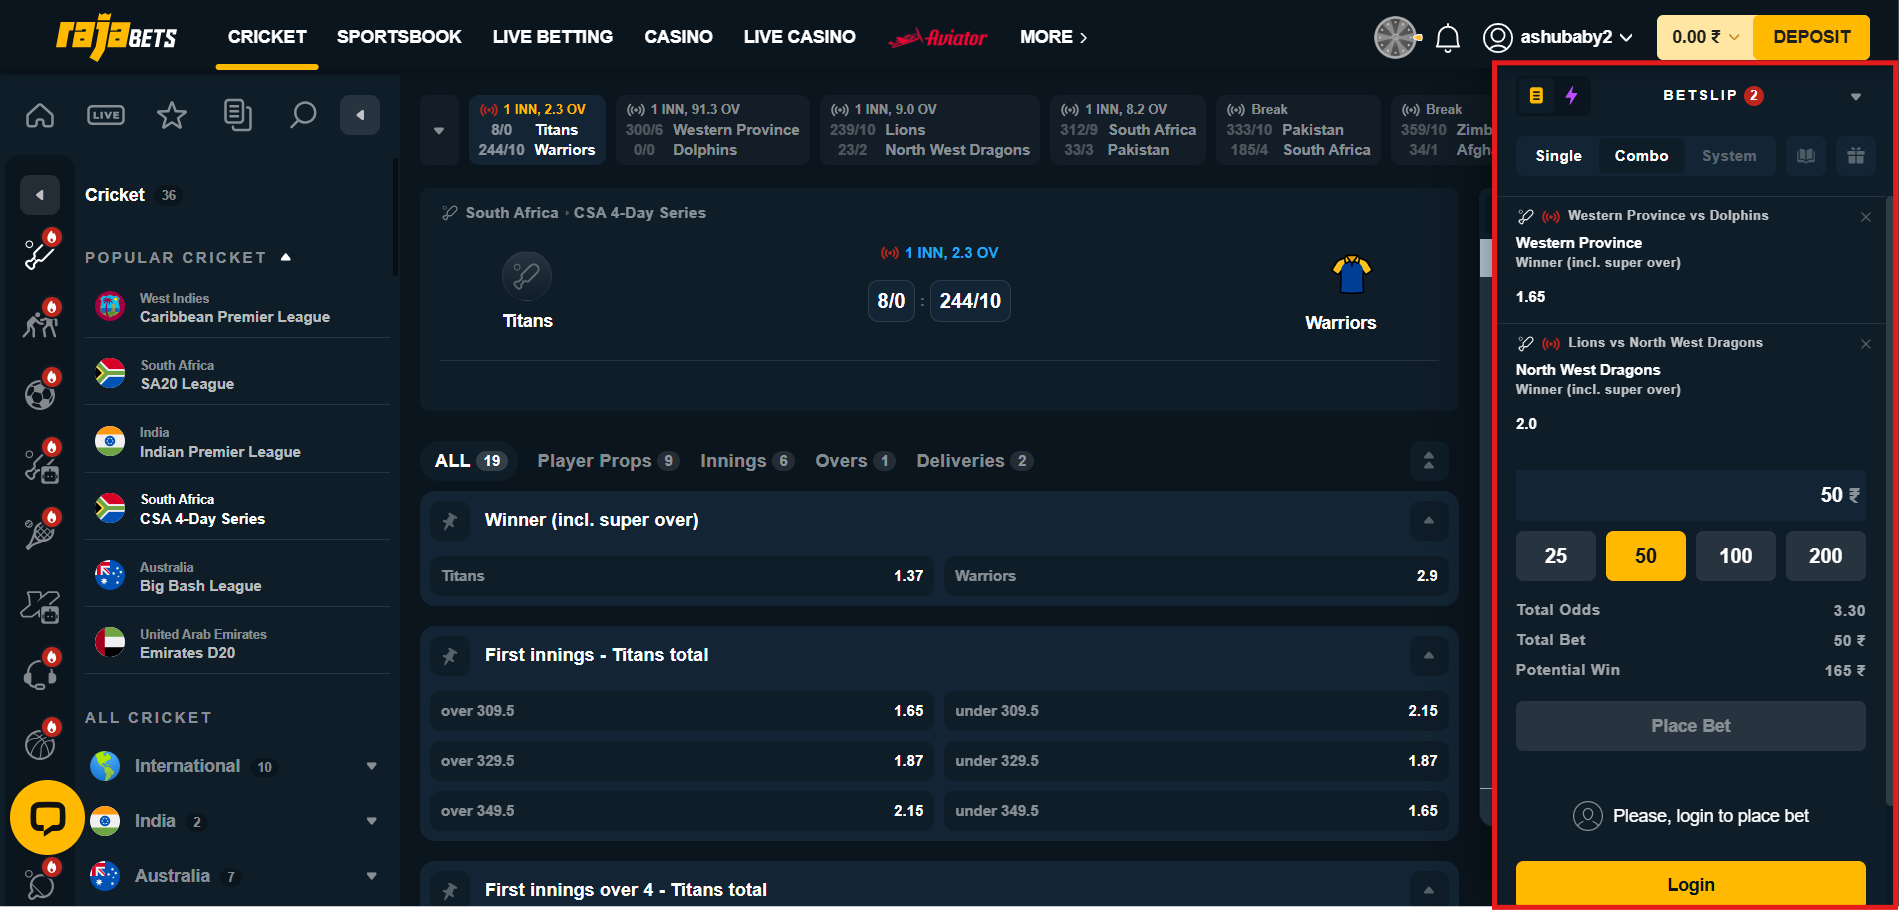The image size is (1899, 910).
Task: Toggle the quick bet lightning icon
Action: click(x=1571, y=96)
